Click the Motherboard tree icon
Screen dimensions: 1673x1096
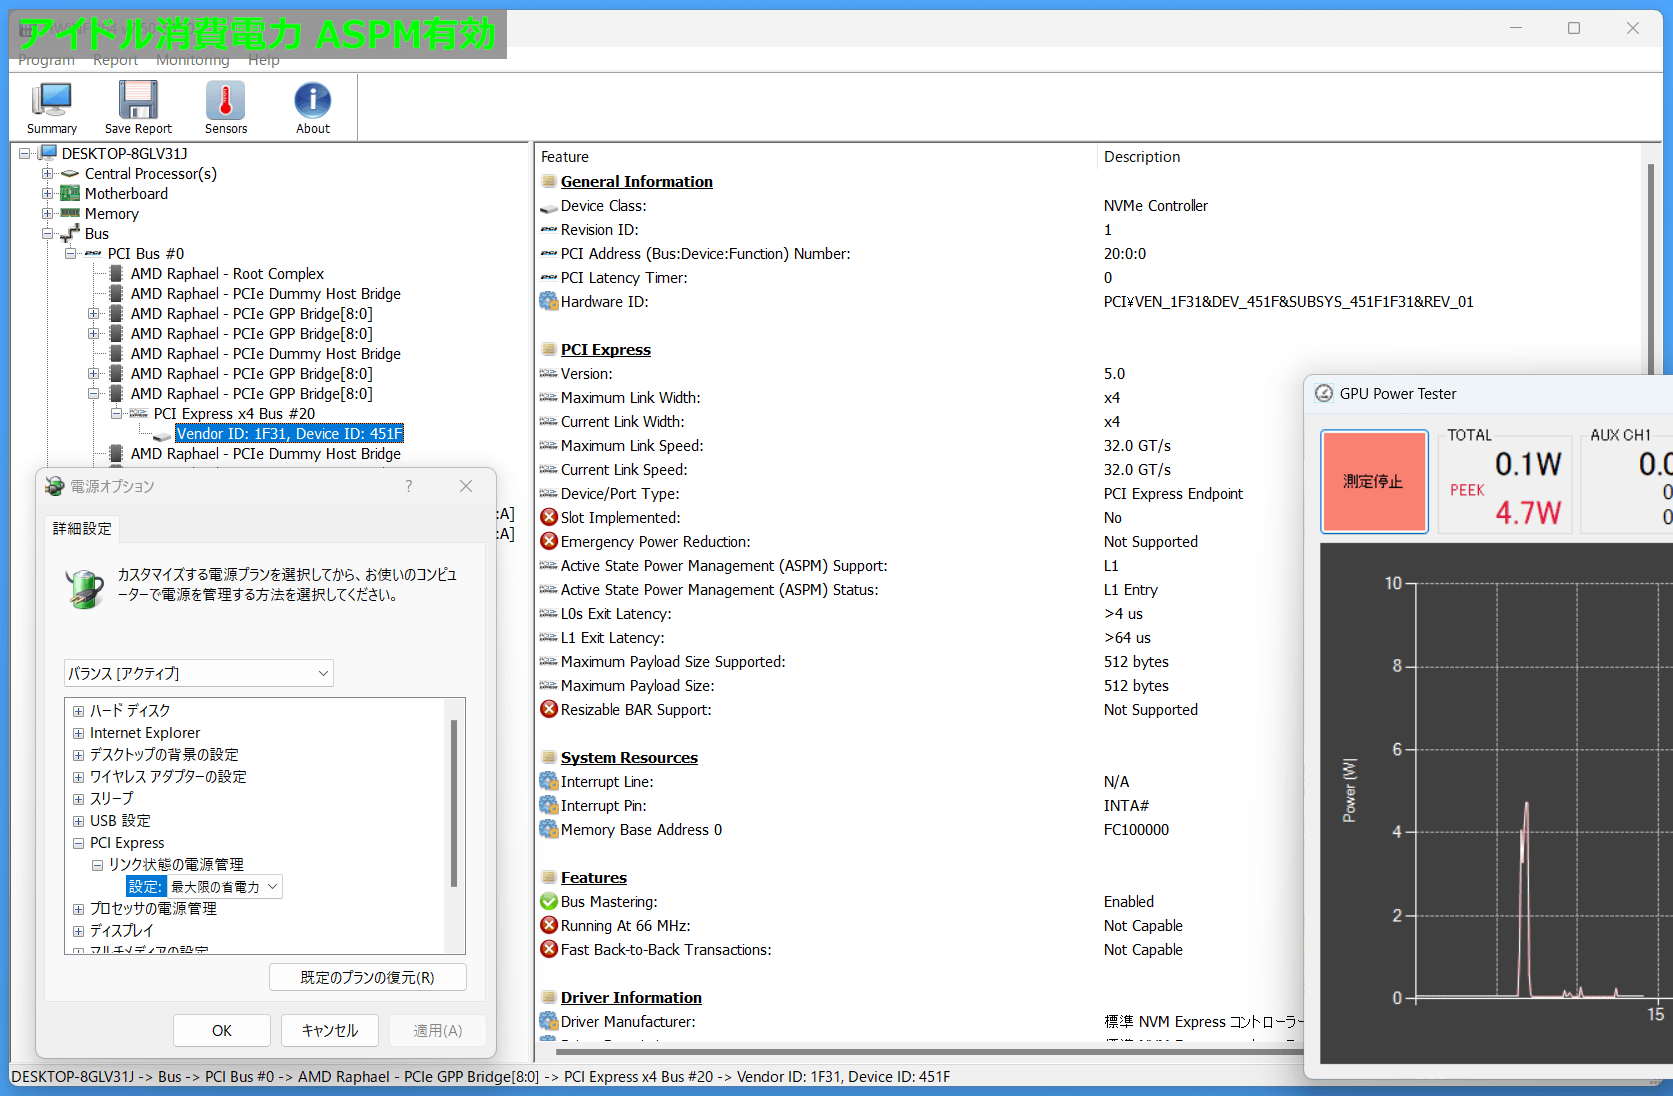(x=70, y=194)
